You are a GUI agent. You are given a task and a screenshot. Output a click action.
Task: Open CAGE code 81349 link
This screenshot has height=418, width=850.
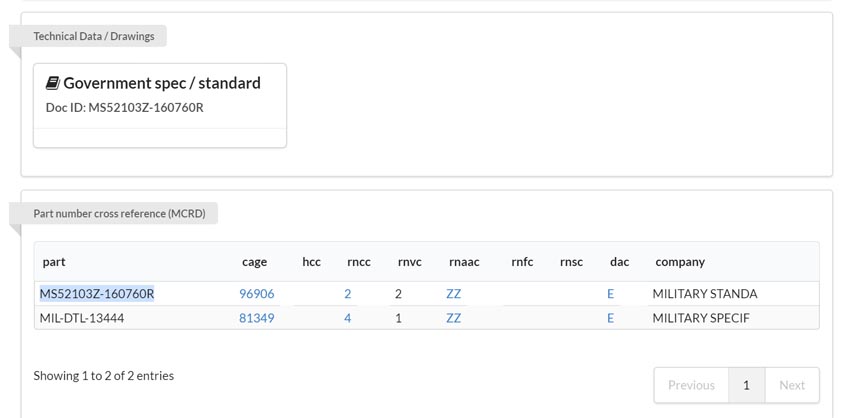[x=257, y=318]
